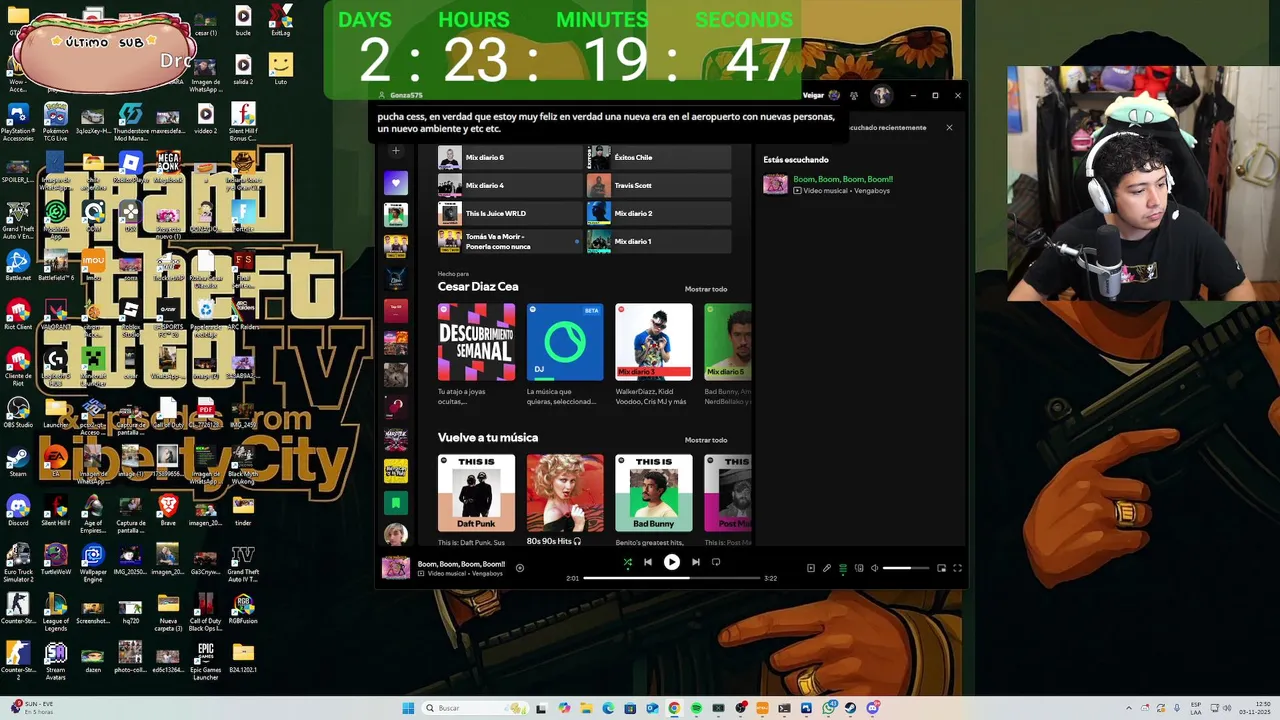Viewport: 1280px width, 720px height.
Task: Click the taskbar Buscar search box
Action: pyautogui.click(x=474, y=708)
